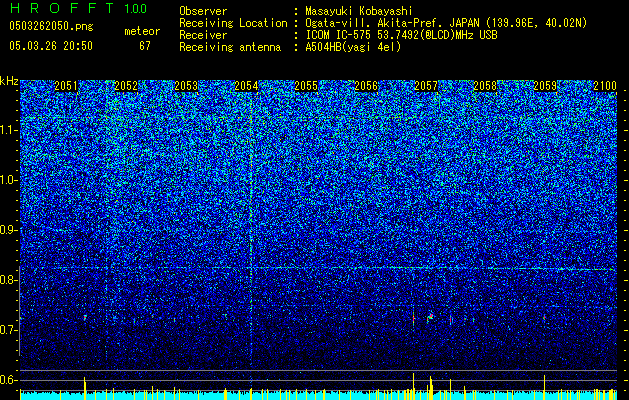Click the 2058 time marker
Screen dimensions: 629x400
(x=485, y=86)
